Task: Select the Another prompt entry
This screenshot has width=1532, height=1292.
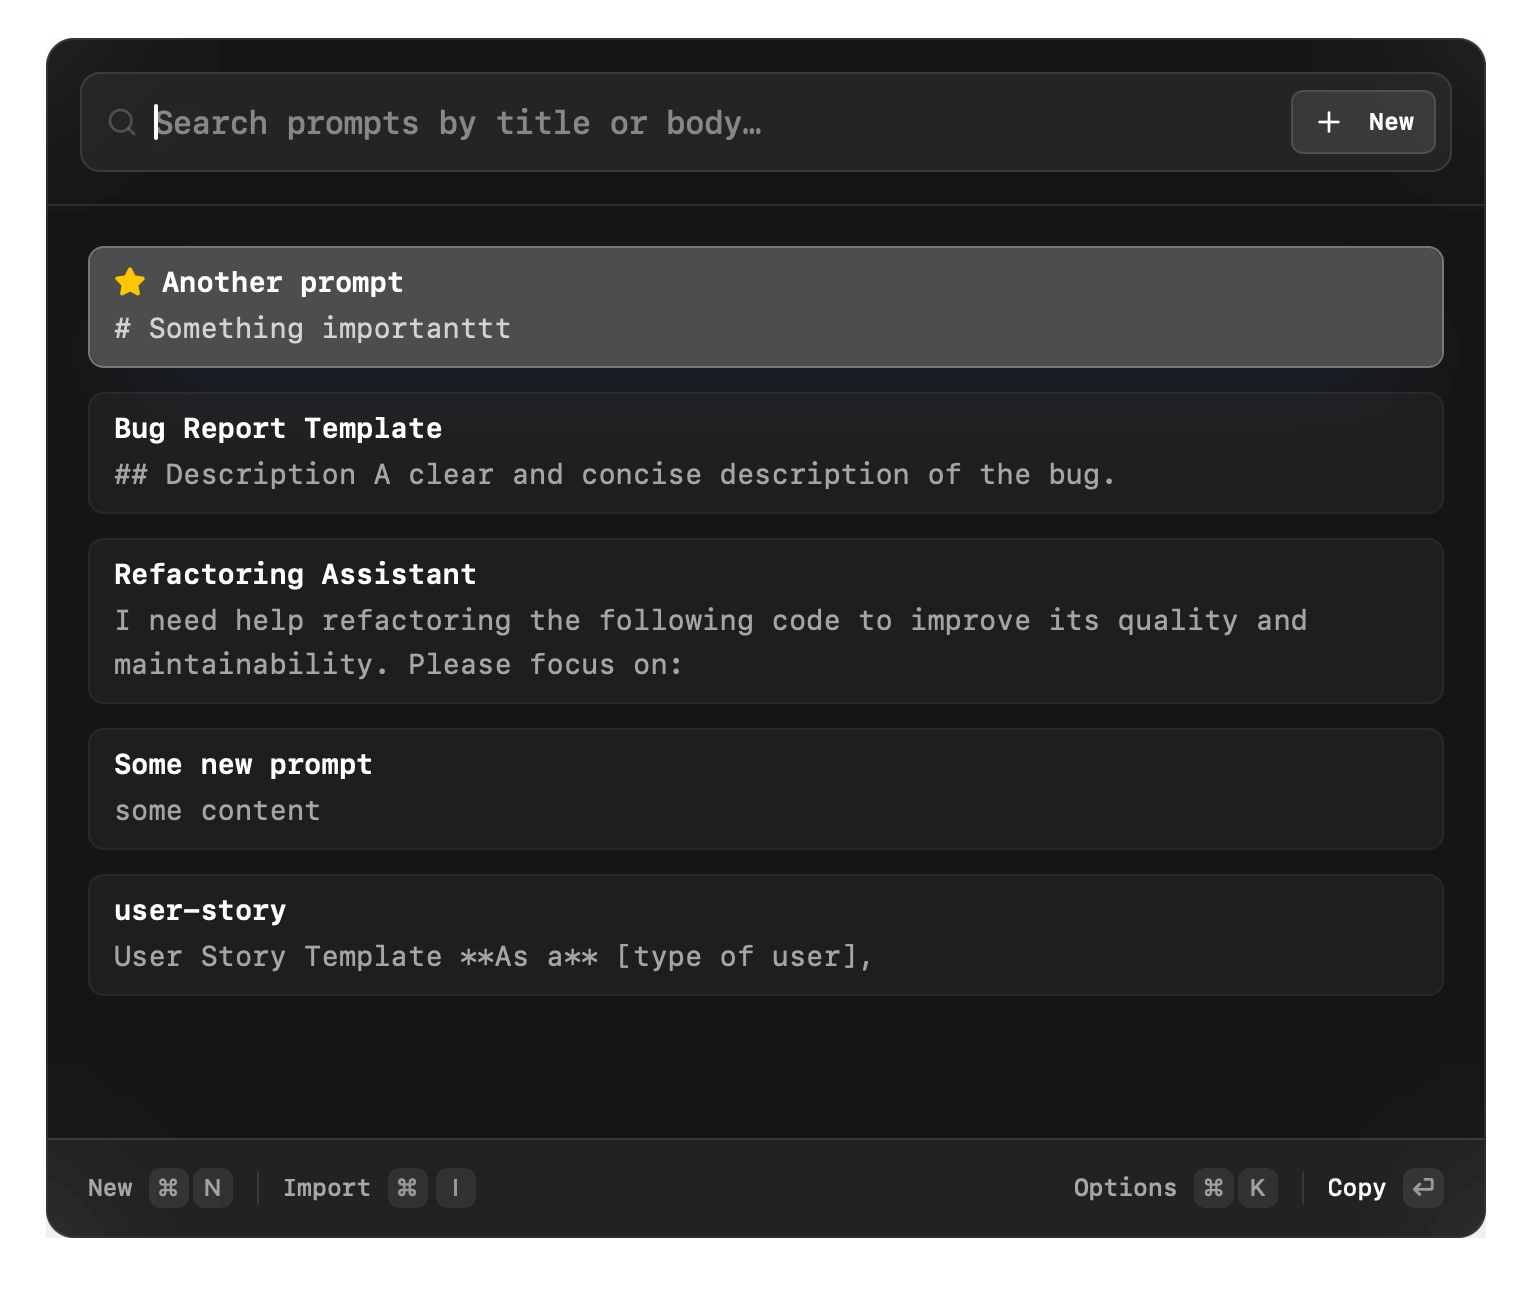Action: pos(765,307)
